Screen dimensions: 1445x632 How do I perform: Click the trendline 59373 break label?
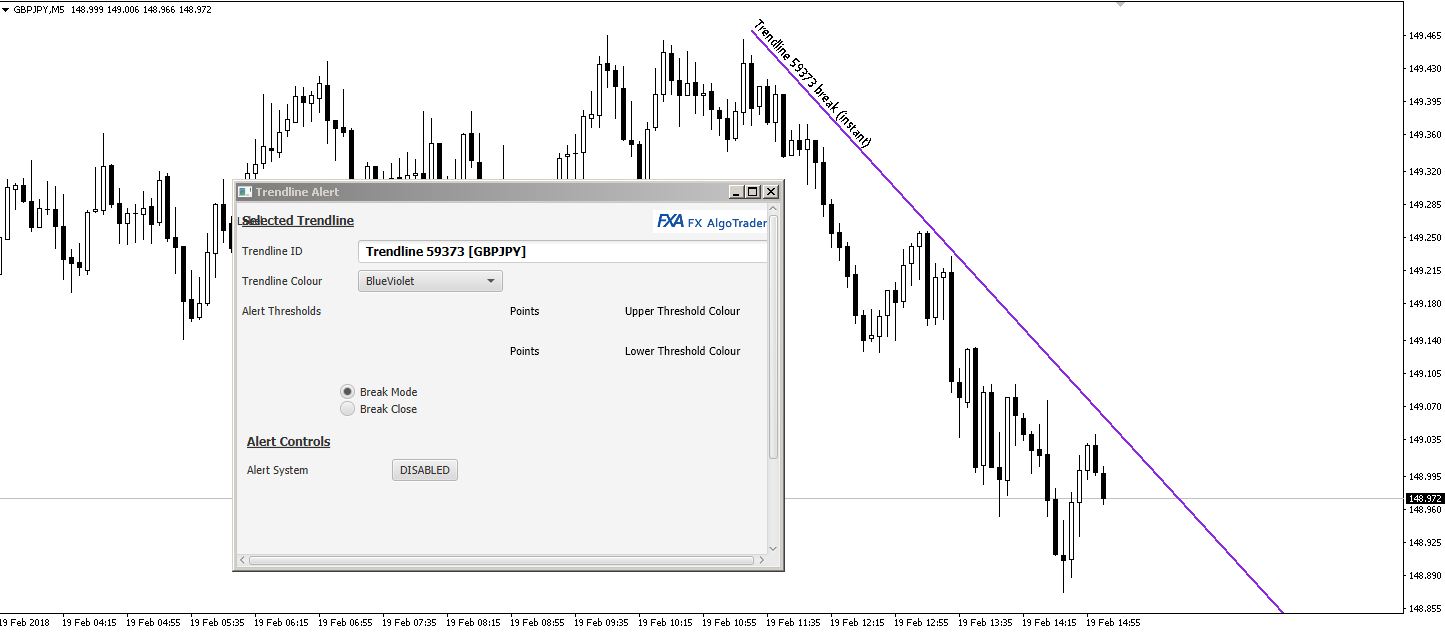coord(811,84)
